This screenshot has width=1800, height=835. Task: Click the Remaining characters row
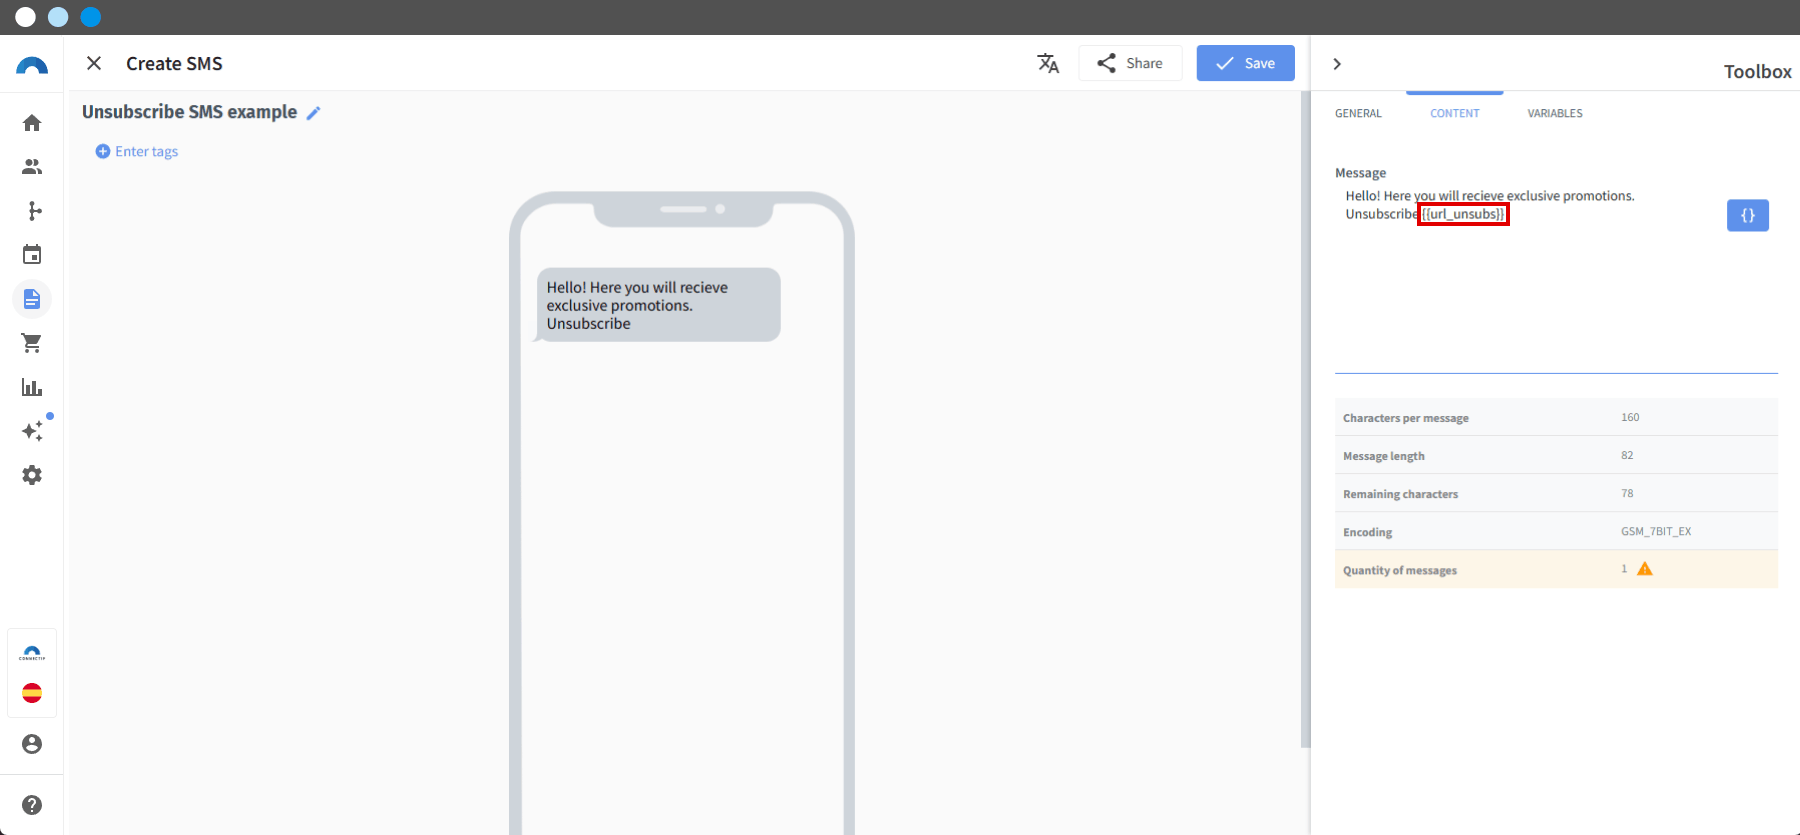coord(1556,493)
